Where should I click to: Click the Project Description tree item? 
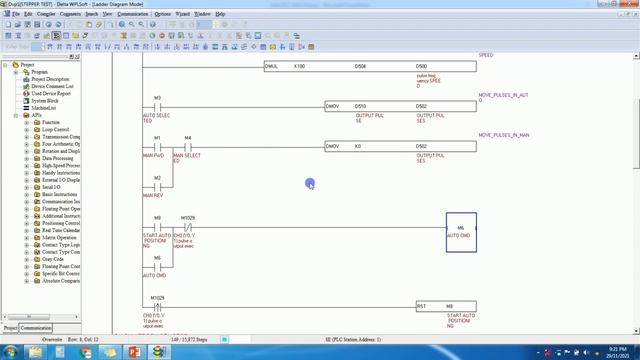pos(50,79)
